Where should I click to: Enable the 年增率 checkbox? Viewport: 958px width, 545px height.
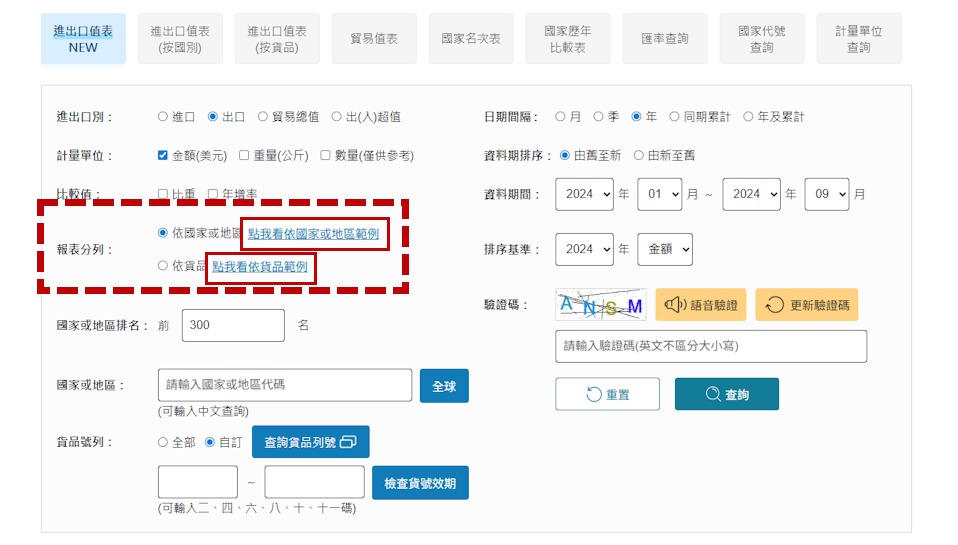point(213,194)
